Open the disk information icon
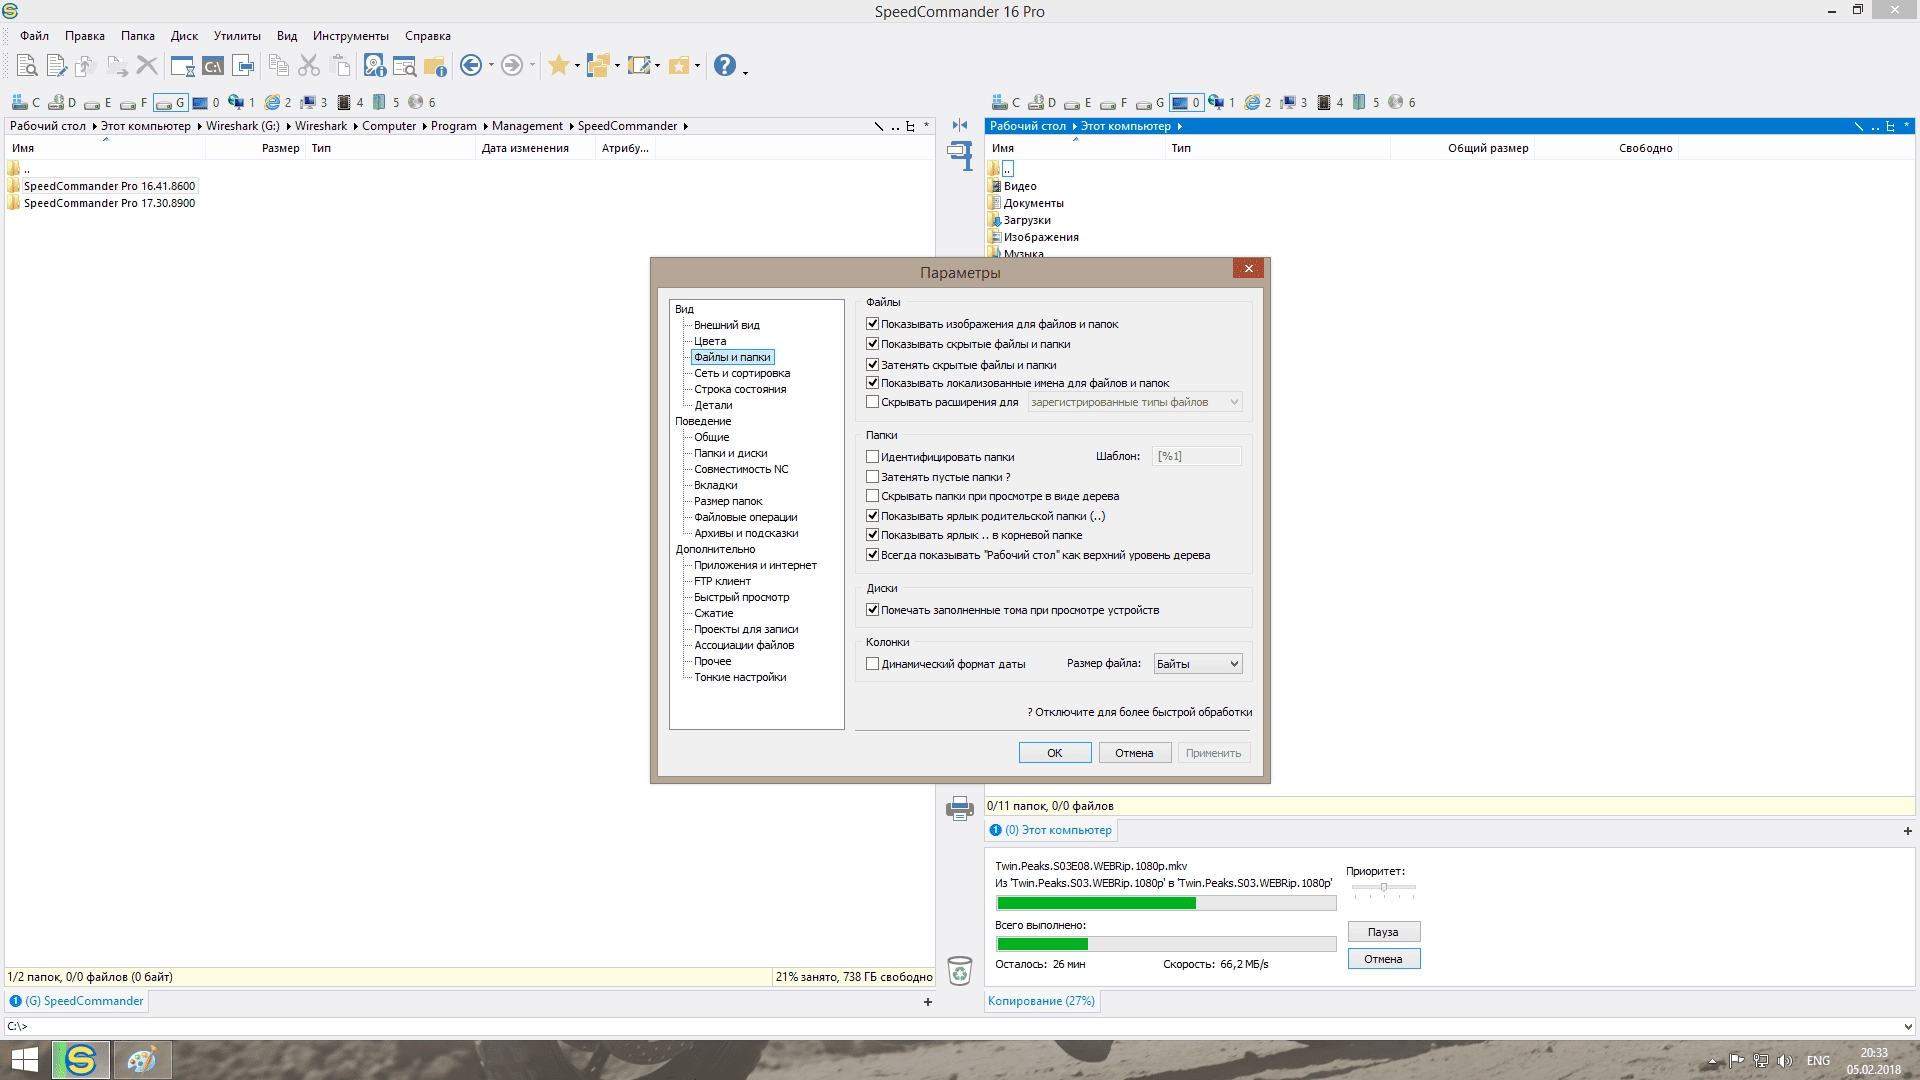 [x=374, y=66]
